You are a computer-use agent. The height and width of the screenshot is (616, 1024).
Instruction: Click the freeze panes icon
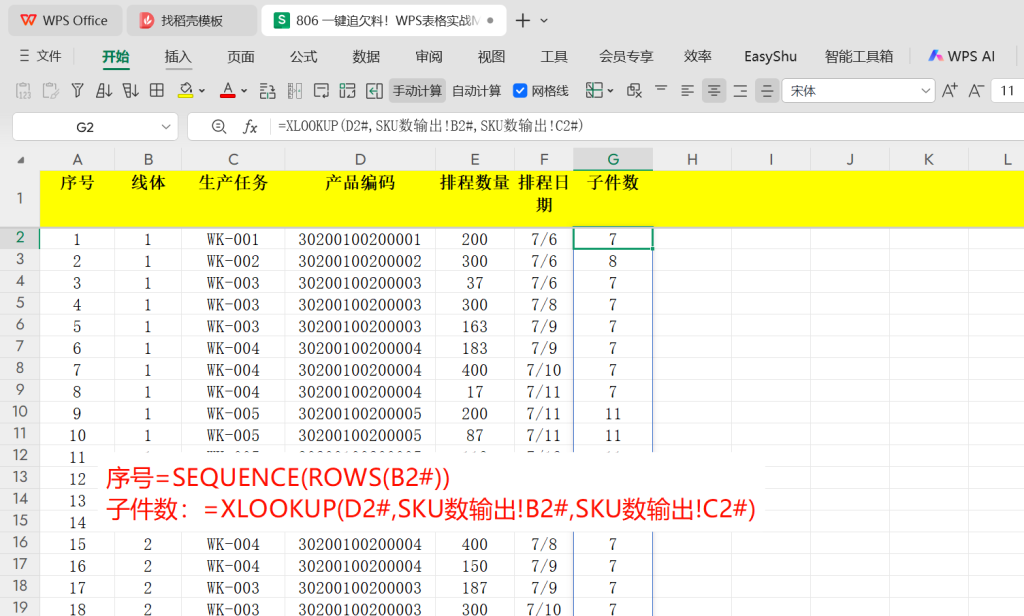[x=594, y=91]
